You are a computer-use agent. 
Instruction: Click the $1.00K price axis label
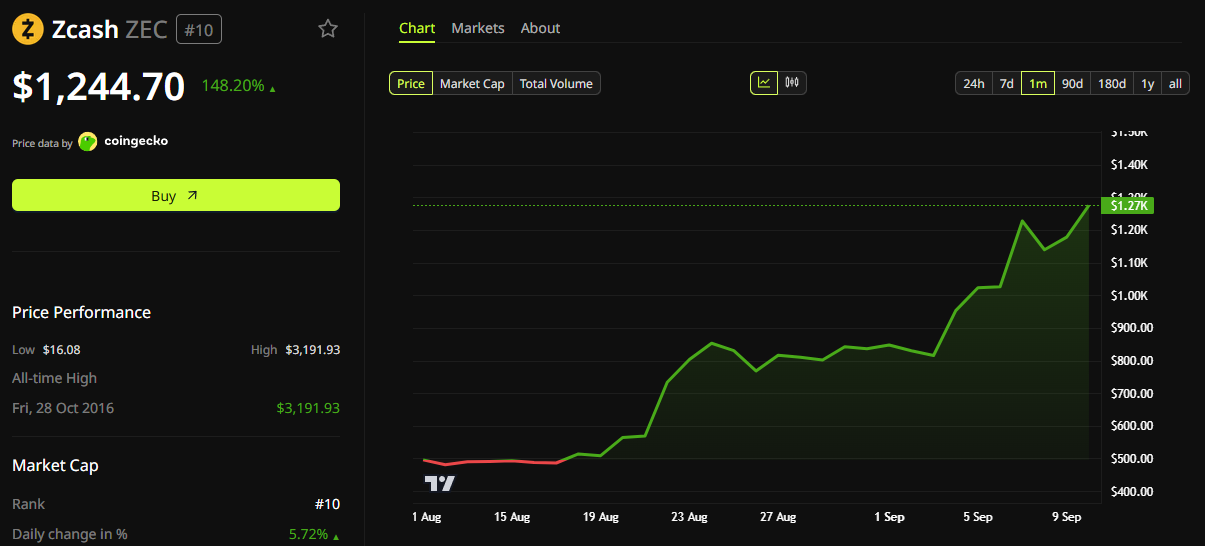pyautogui.click(x=1130, y=295)
